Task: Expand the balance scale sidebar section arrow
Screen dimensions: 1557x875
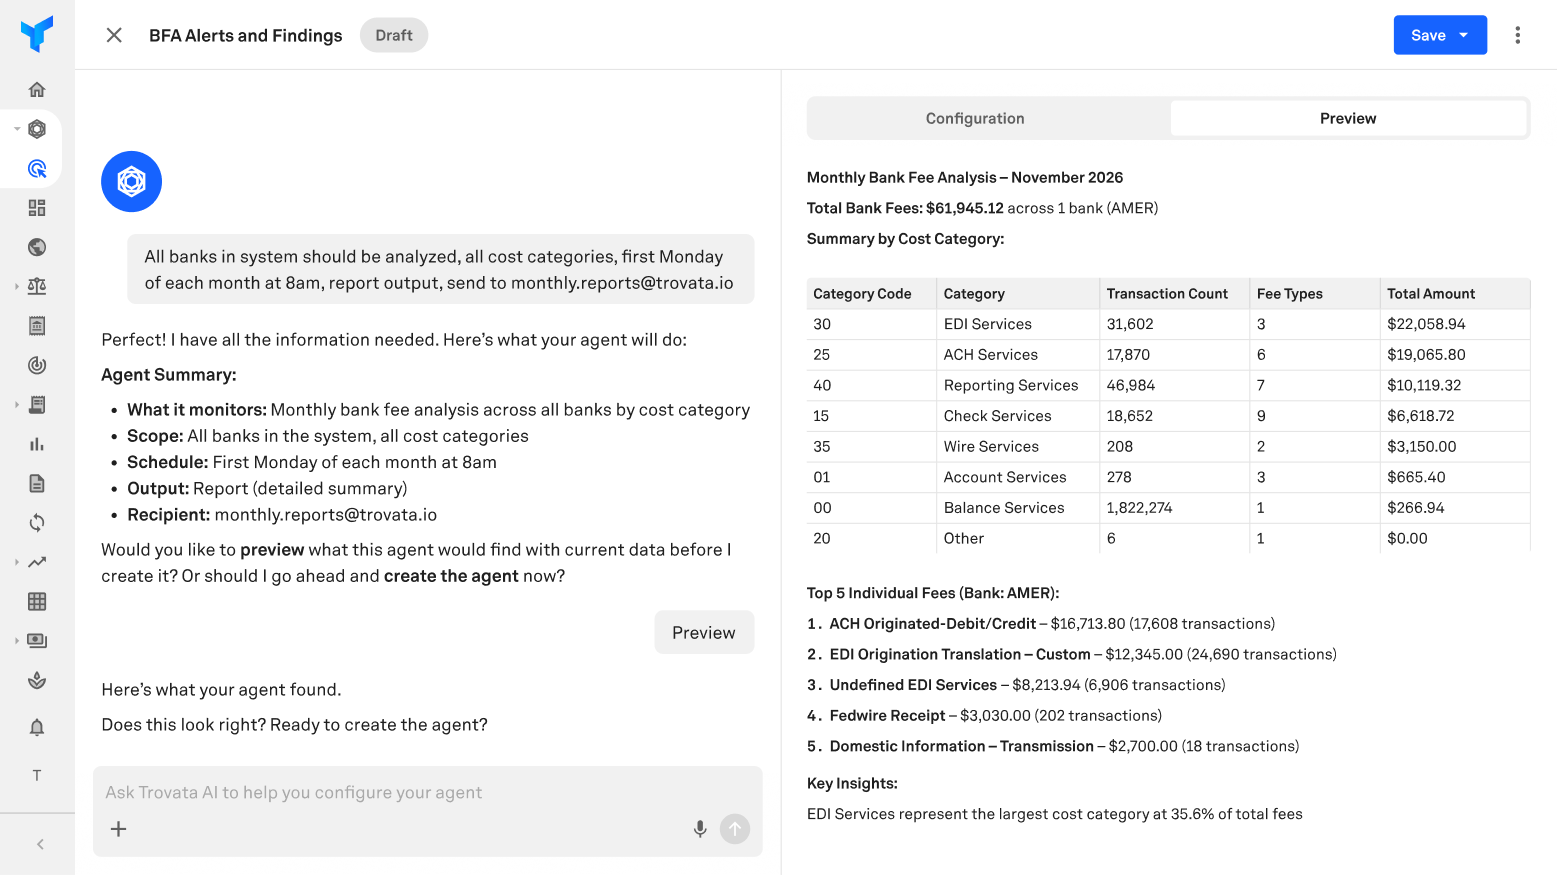Action: coord(17,286)
